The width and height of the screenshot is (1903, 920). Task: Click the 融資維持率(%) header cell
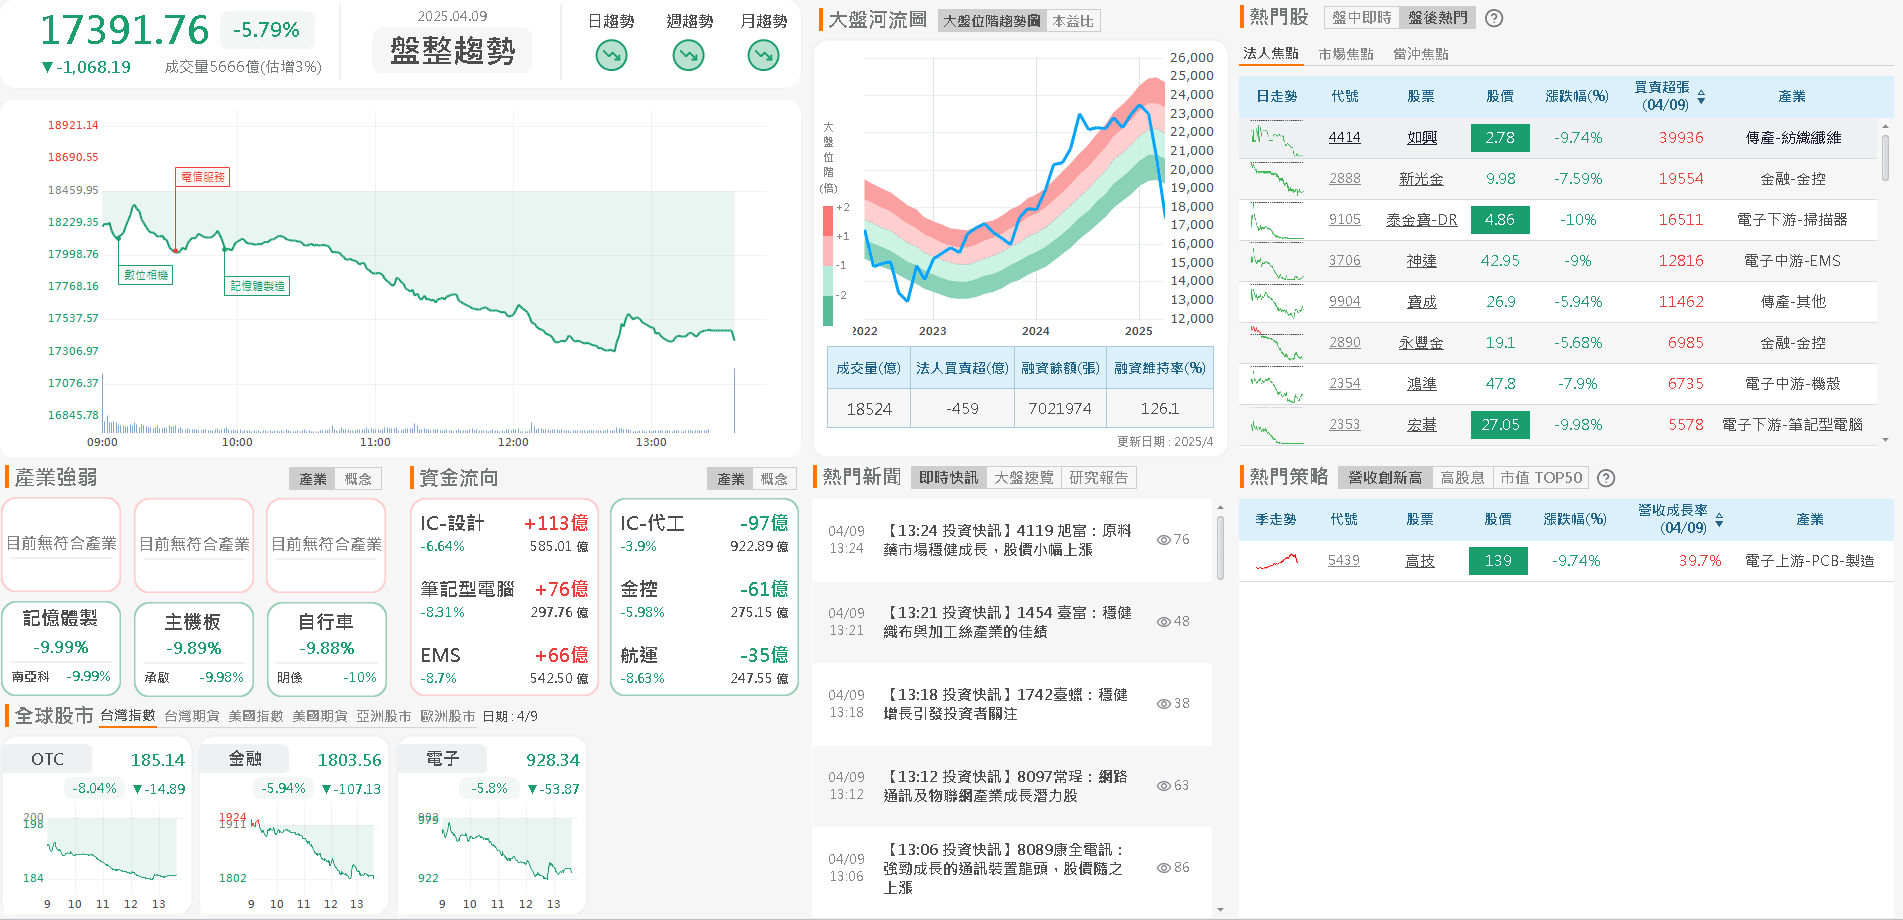[1160, 368]
